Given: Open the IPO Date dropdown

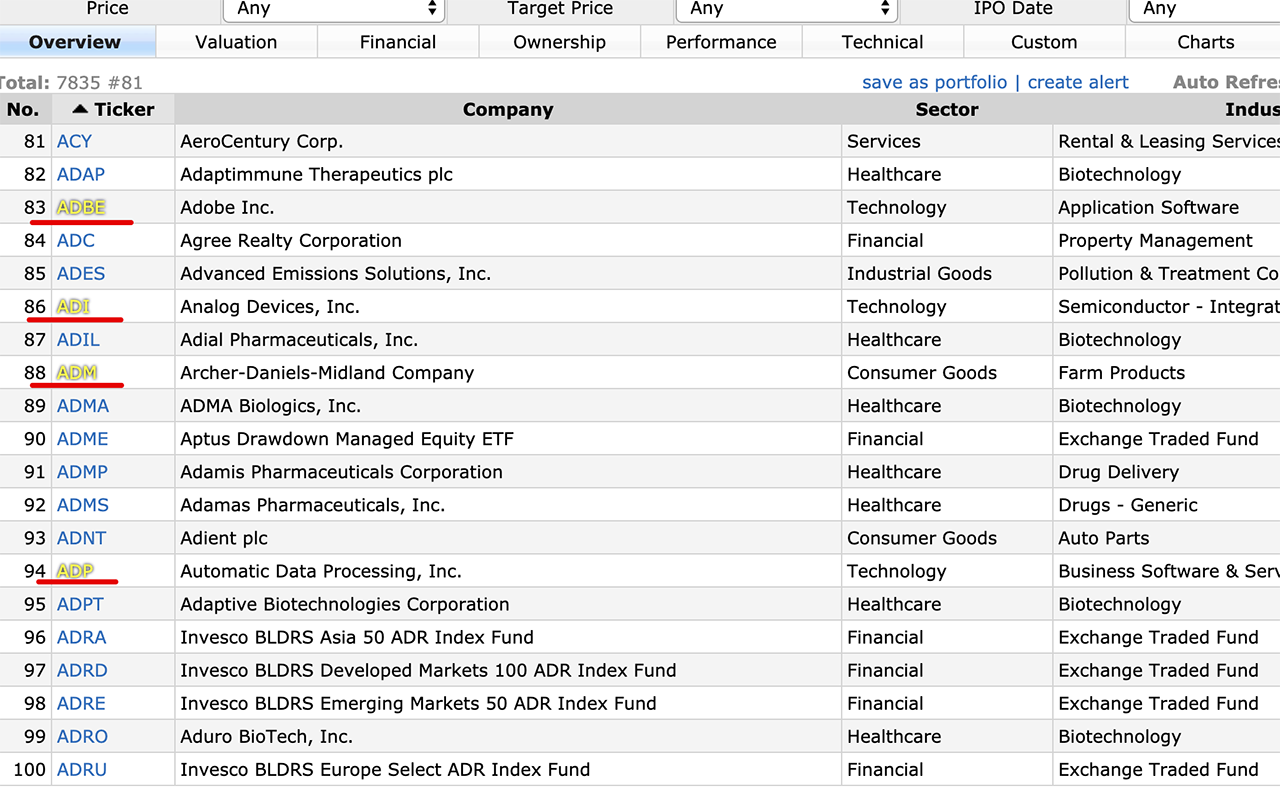Looking at the screenshot, I should [1204, 9].
